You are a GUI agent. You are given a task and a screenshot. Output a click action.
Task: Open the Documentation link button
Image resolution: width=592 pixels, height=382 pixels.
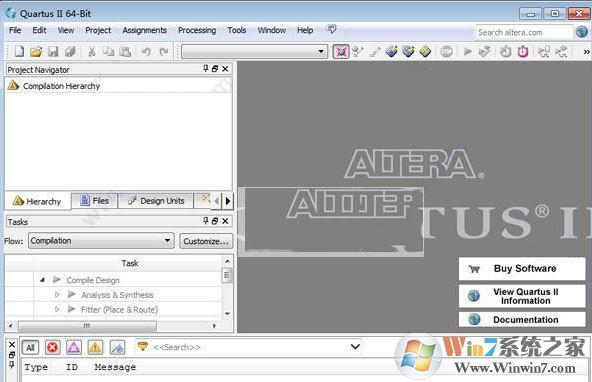coord(522,320)
